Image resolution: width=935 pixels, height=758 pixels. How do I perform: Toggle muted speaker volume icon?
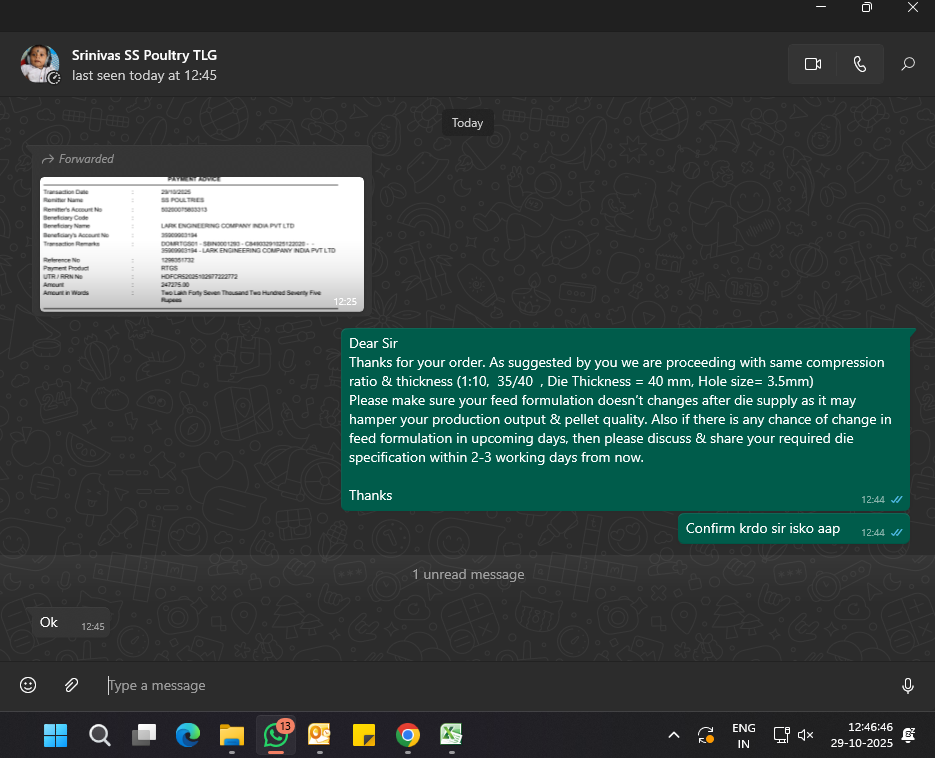(806, 736)
